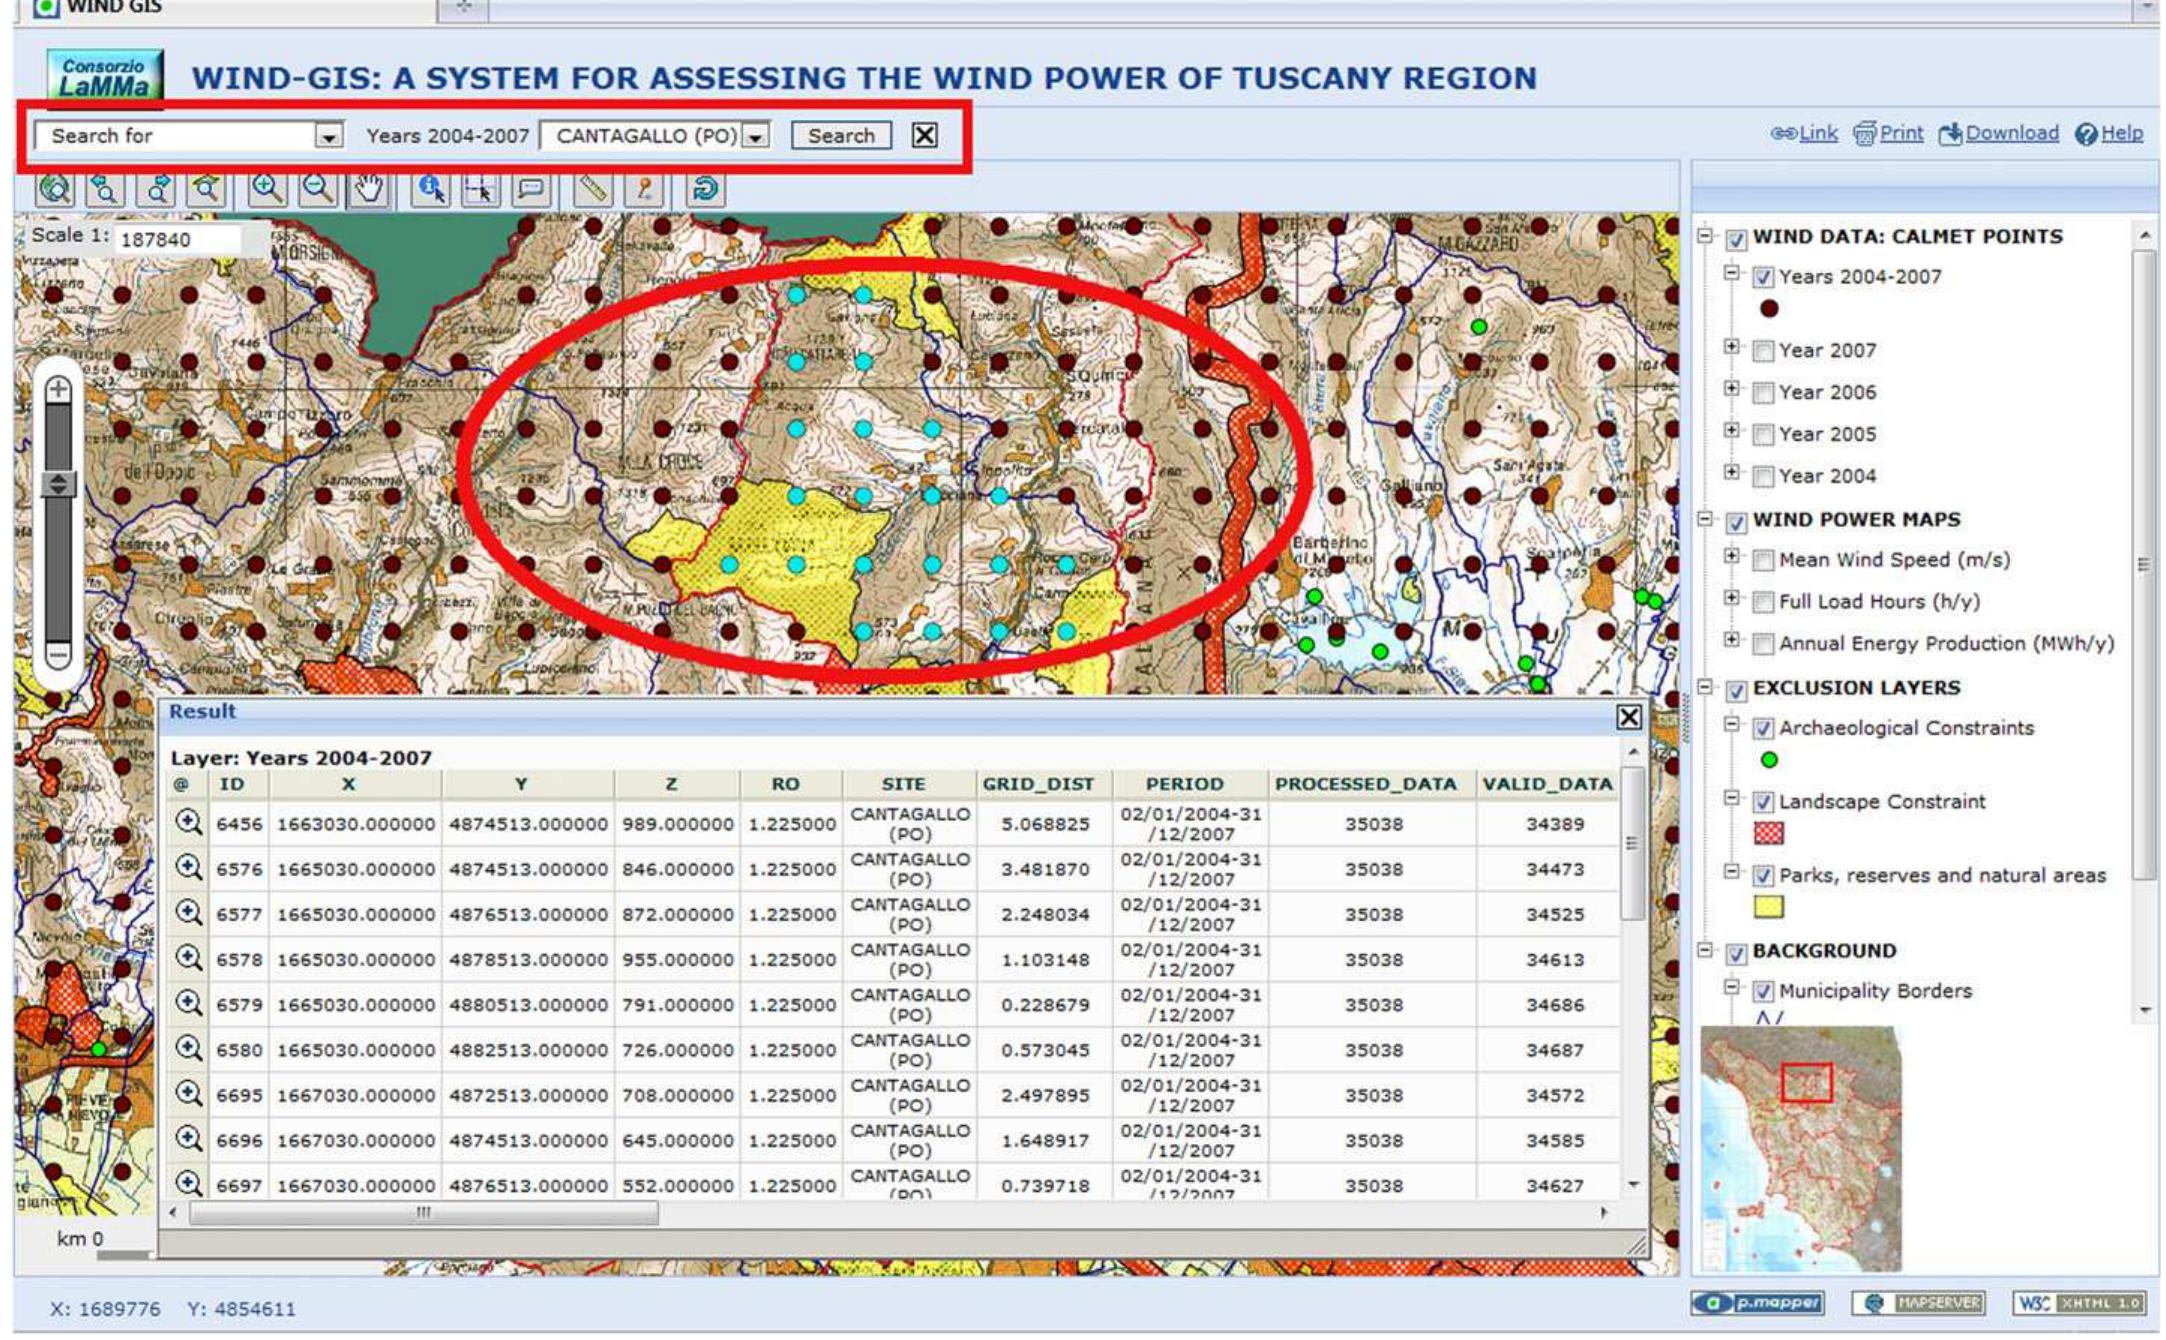Screen dimensions: 2166x1340
Task: Open the Print dialog
Action: [1898, 132]
